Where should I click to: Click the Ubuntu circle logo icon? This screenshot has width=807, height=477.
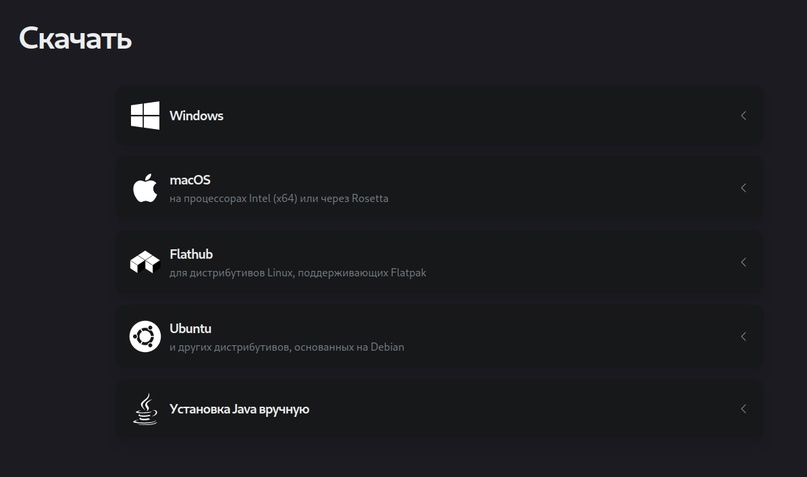click(145, 336)
